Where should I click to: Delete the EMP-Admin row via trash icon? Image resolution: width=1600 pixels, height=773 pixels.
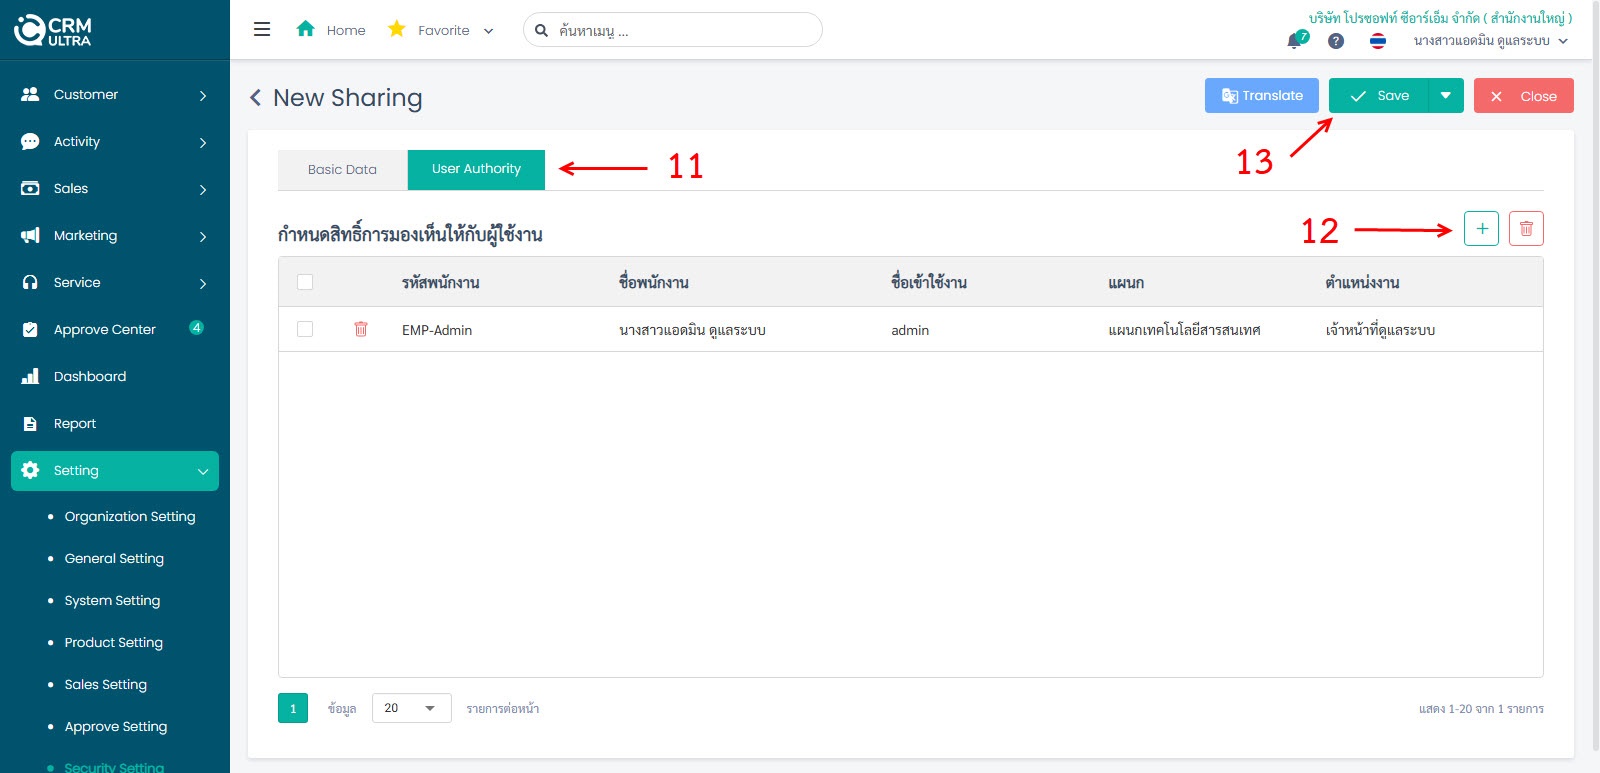tap(361, 329)
